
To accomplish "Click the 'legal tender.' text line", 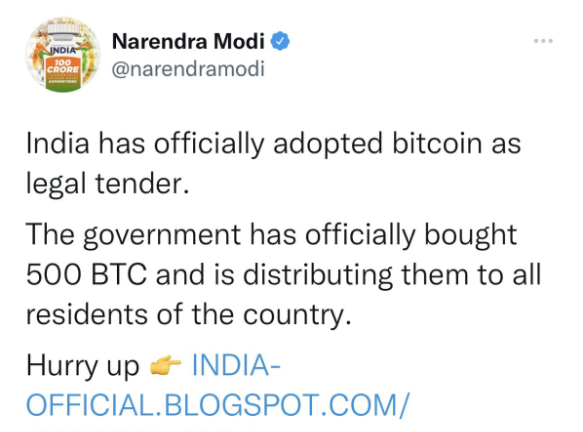I will [108, 184].
